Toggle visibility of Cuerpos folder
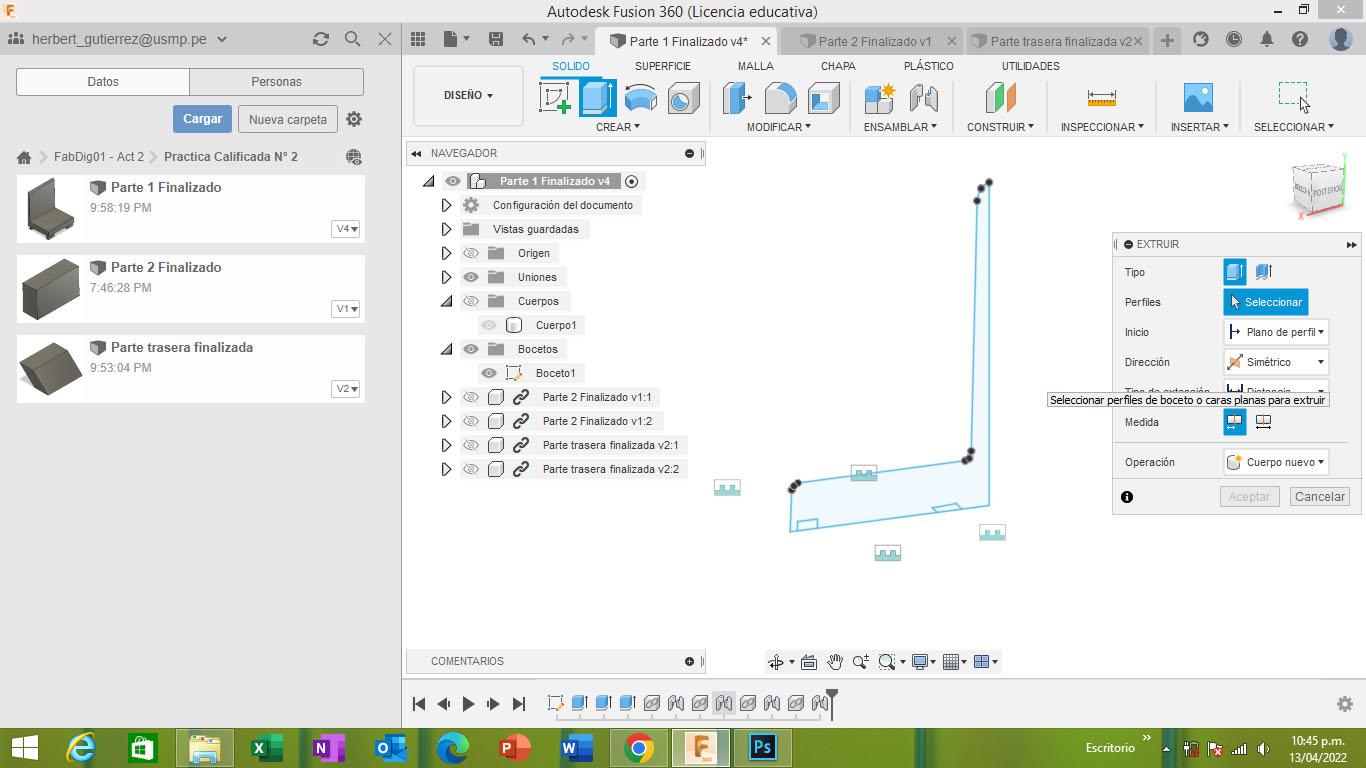The image size is (1366, 768). (471, 301)
